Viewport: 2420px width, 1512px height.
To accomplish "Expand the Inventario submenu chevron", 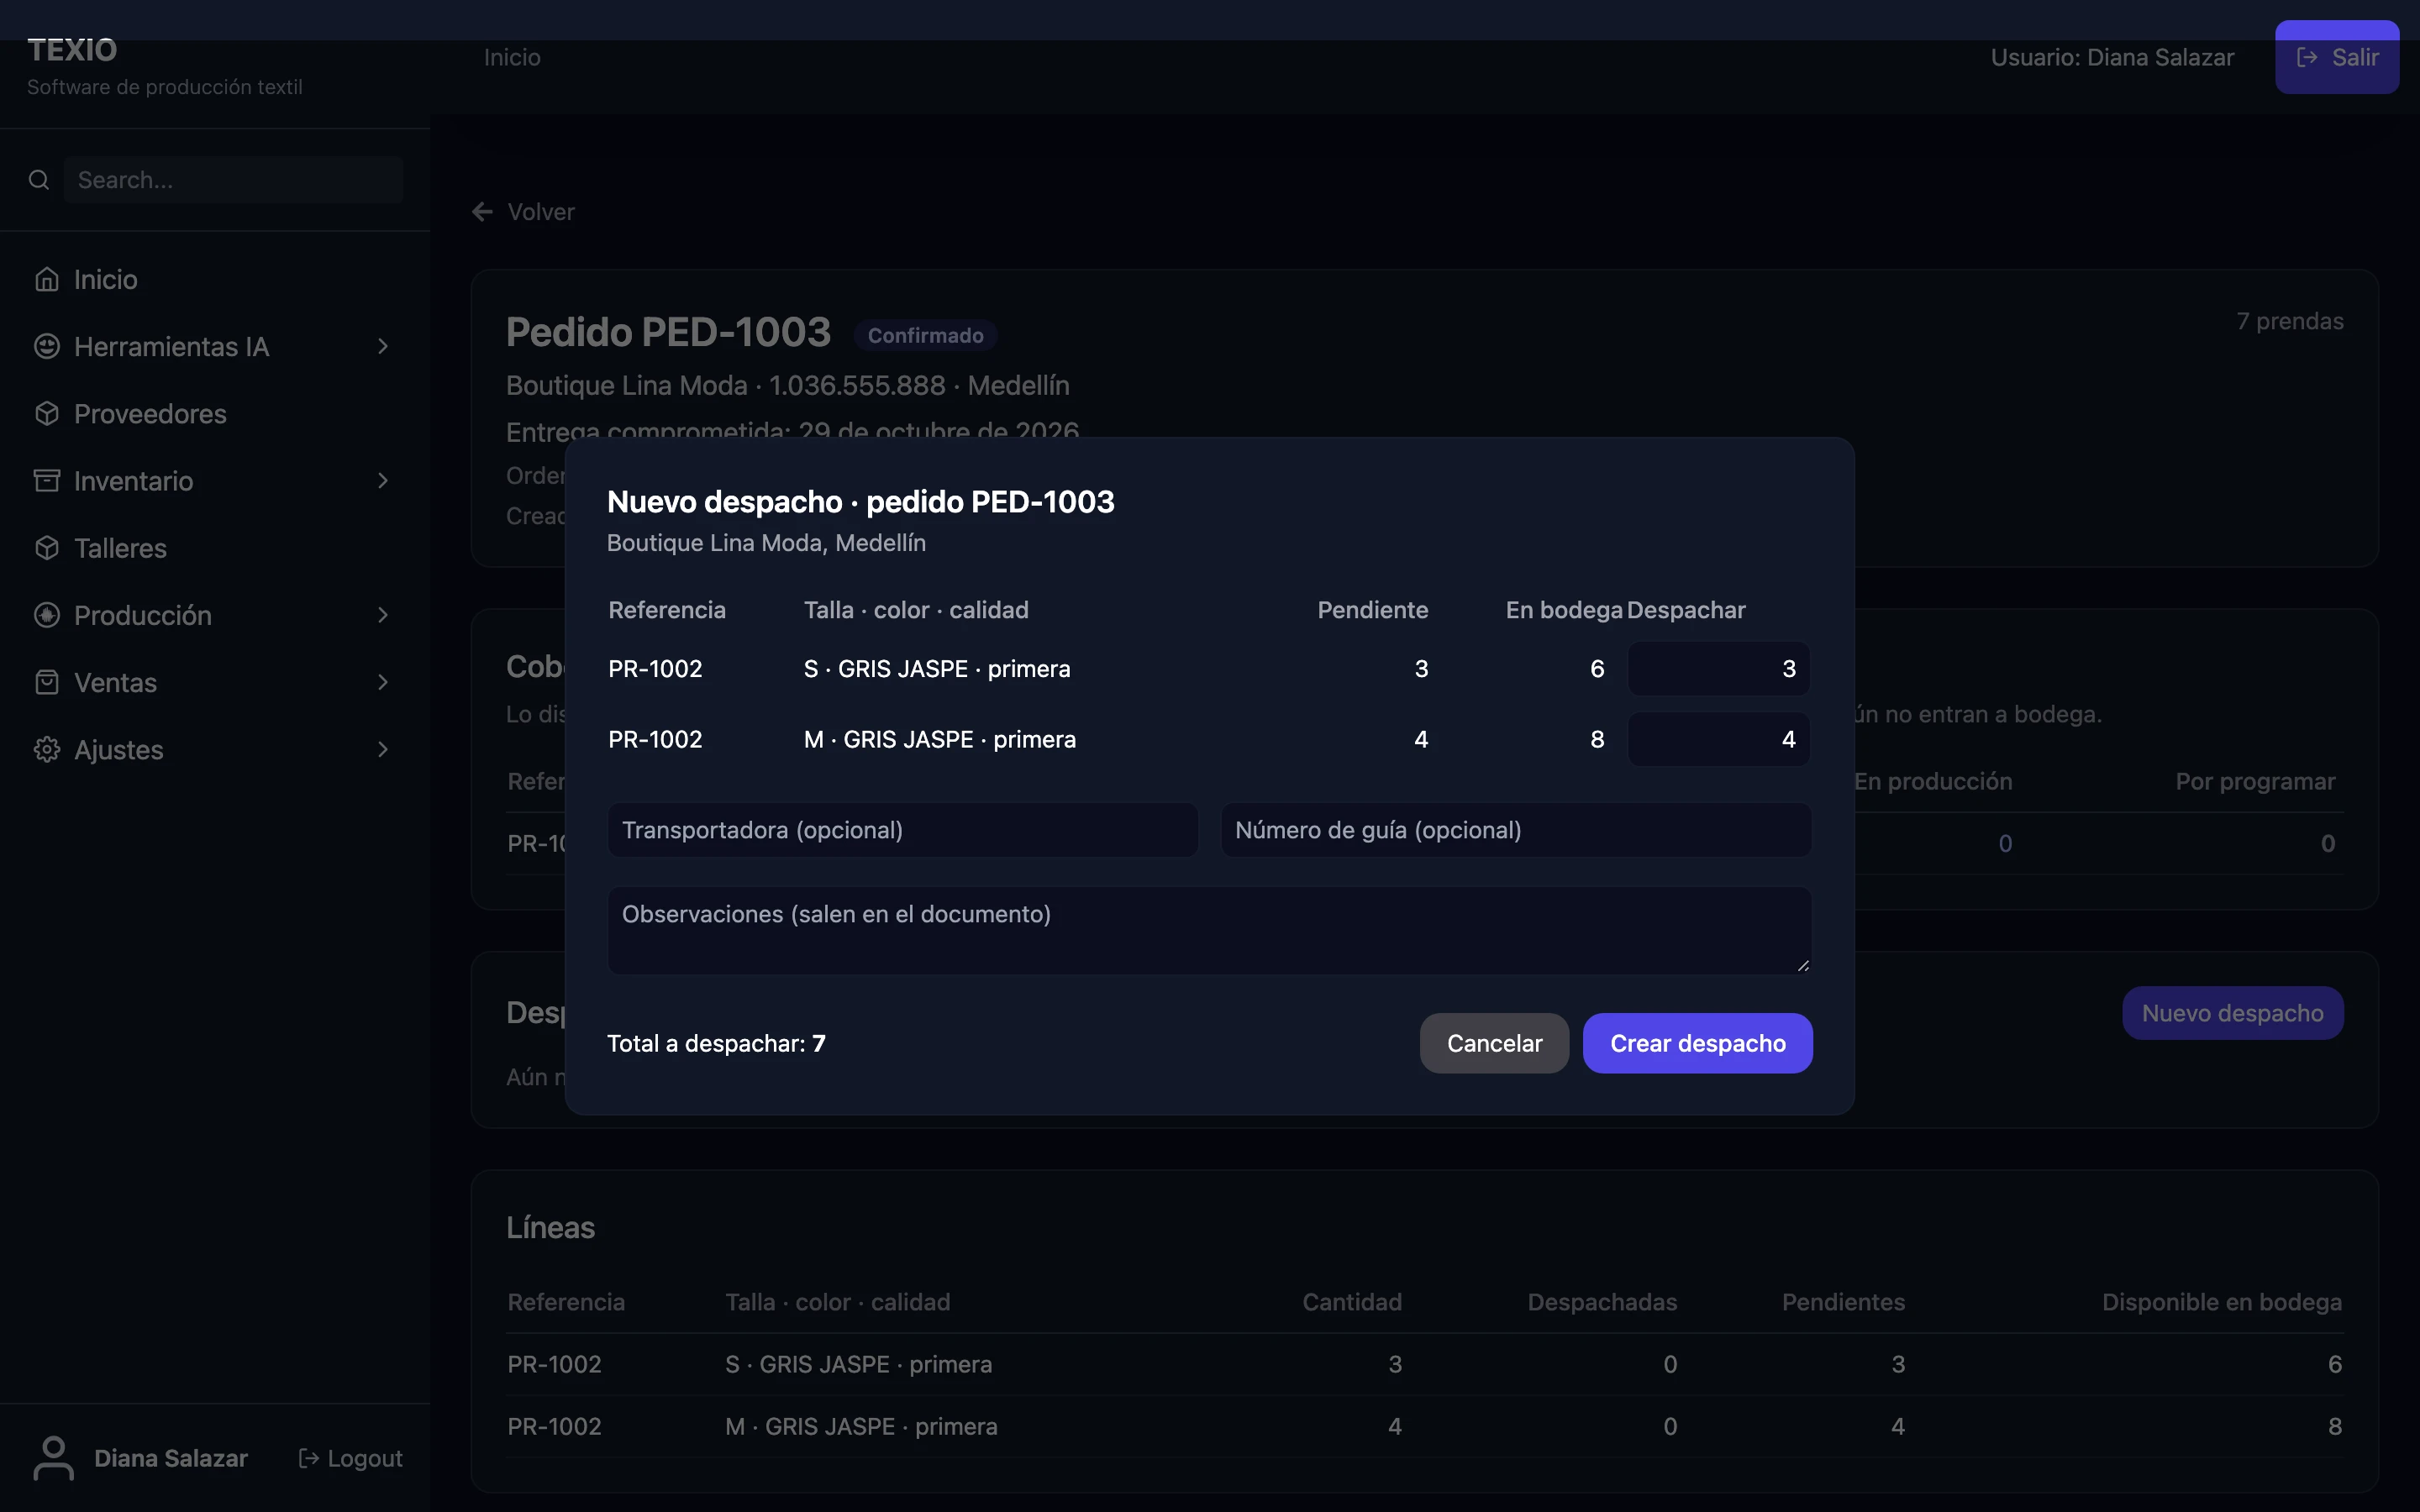I will [383, 481].
